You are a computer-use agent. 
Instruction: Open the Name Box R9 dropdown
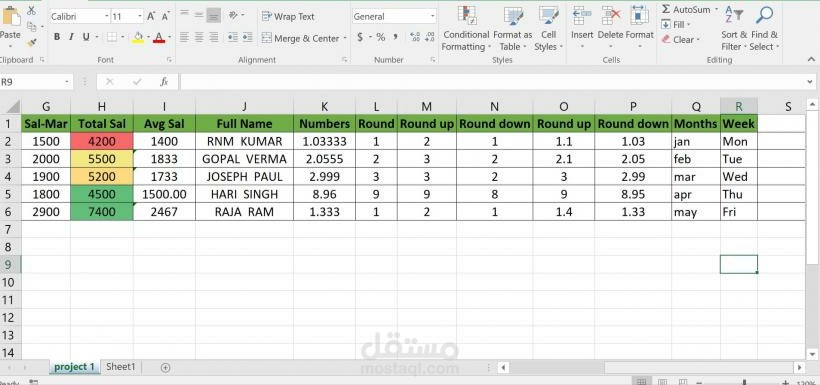tap(67, 82)
